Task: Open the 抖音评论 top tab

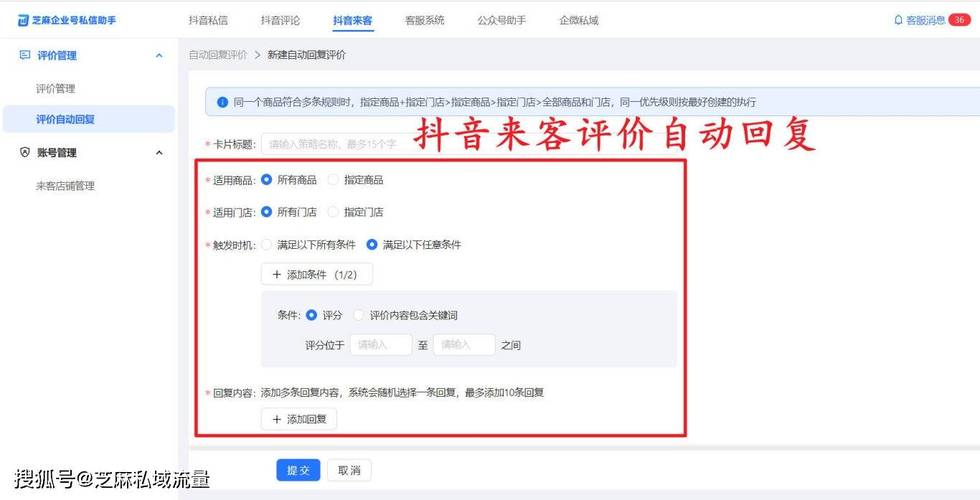Action: pyautogui.click(x=281, y=21)
